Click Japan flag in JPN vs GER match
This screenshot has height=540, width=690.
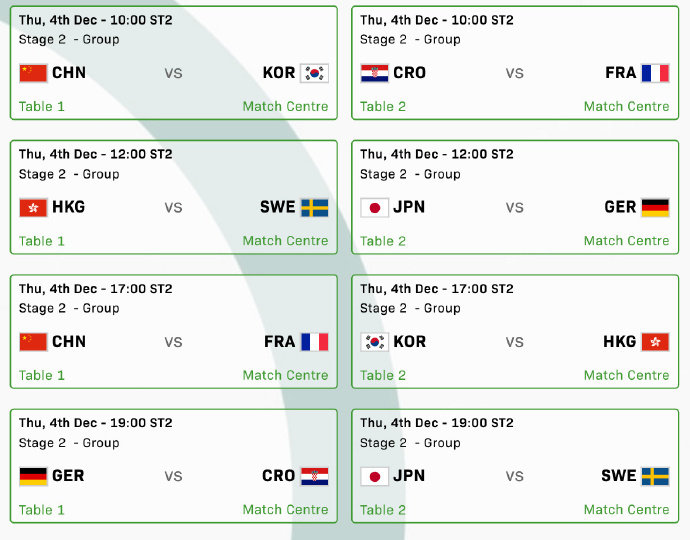374,207
